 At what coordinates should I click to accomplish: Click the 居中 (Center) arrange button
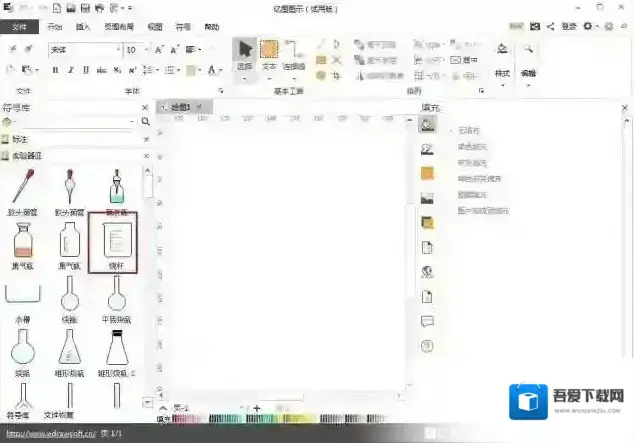coord(464,60)
